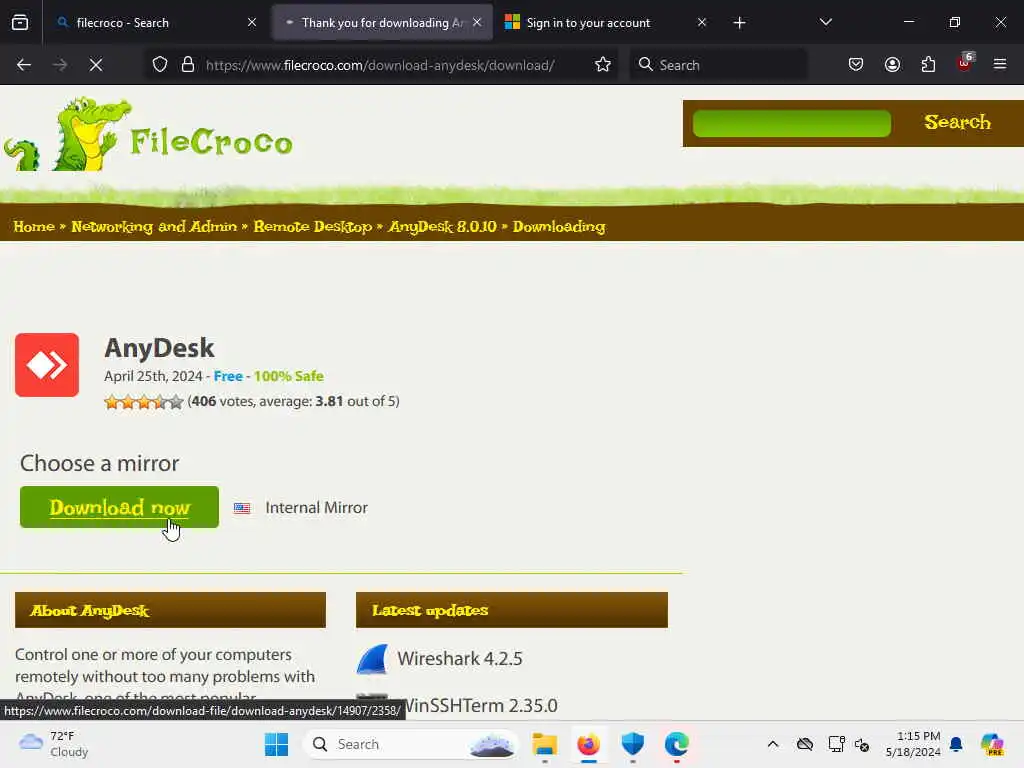Open a new tab with the plus button

coord(739,23)
